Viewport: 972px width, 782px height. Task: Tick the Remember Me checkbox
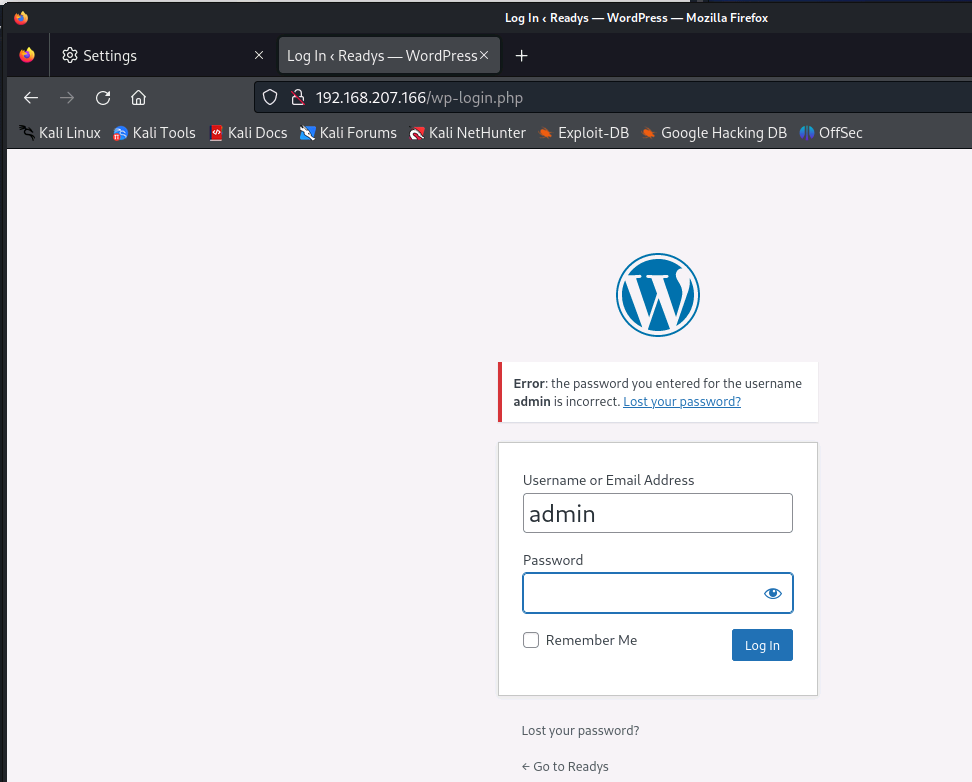tap(531, 640)
